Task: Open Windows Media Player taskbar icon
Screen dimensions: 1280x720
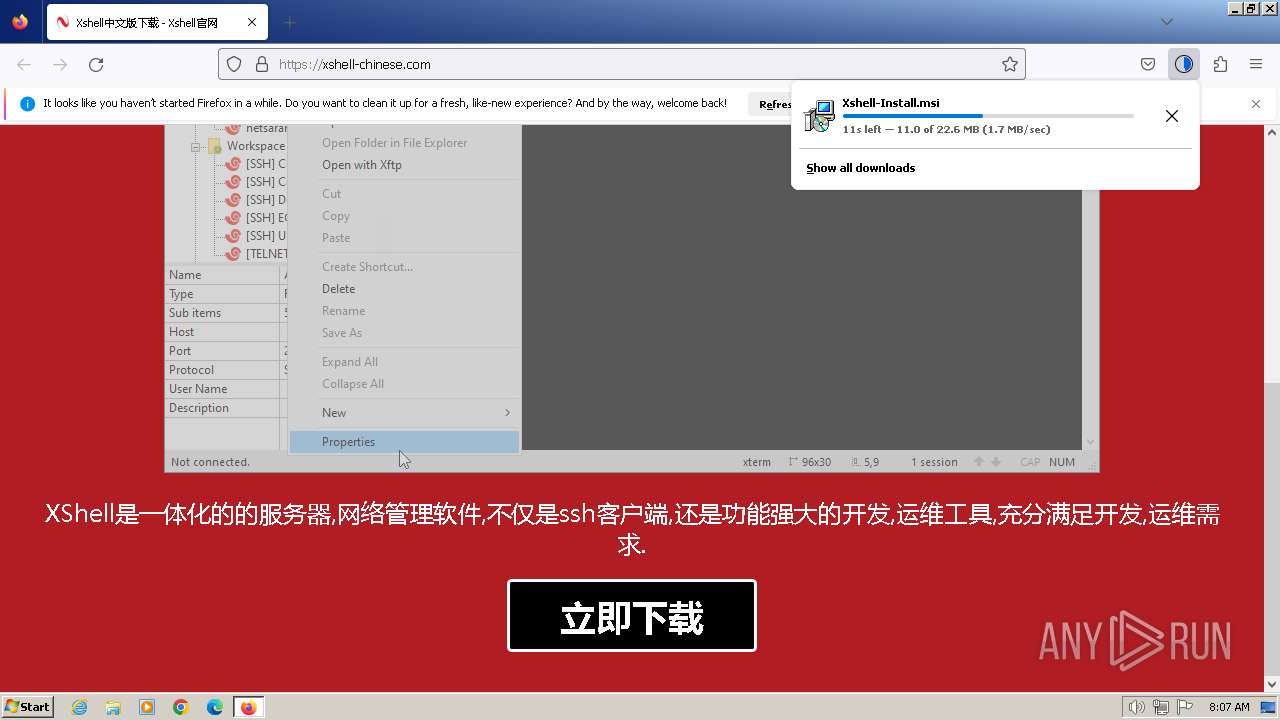Action: [147, 707]
